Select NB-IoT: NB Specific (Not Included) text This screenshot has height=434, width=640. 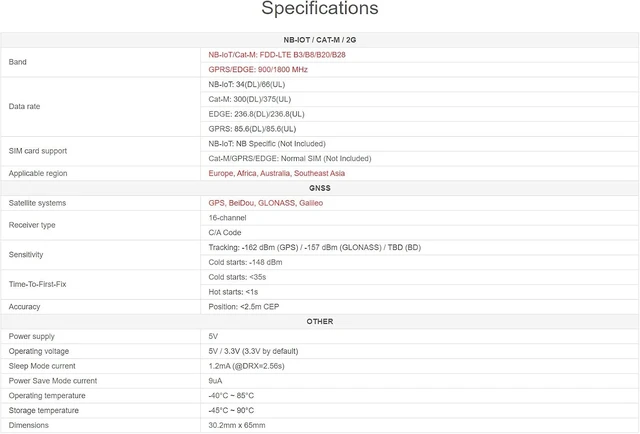point(267,144)
